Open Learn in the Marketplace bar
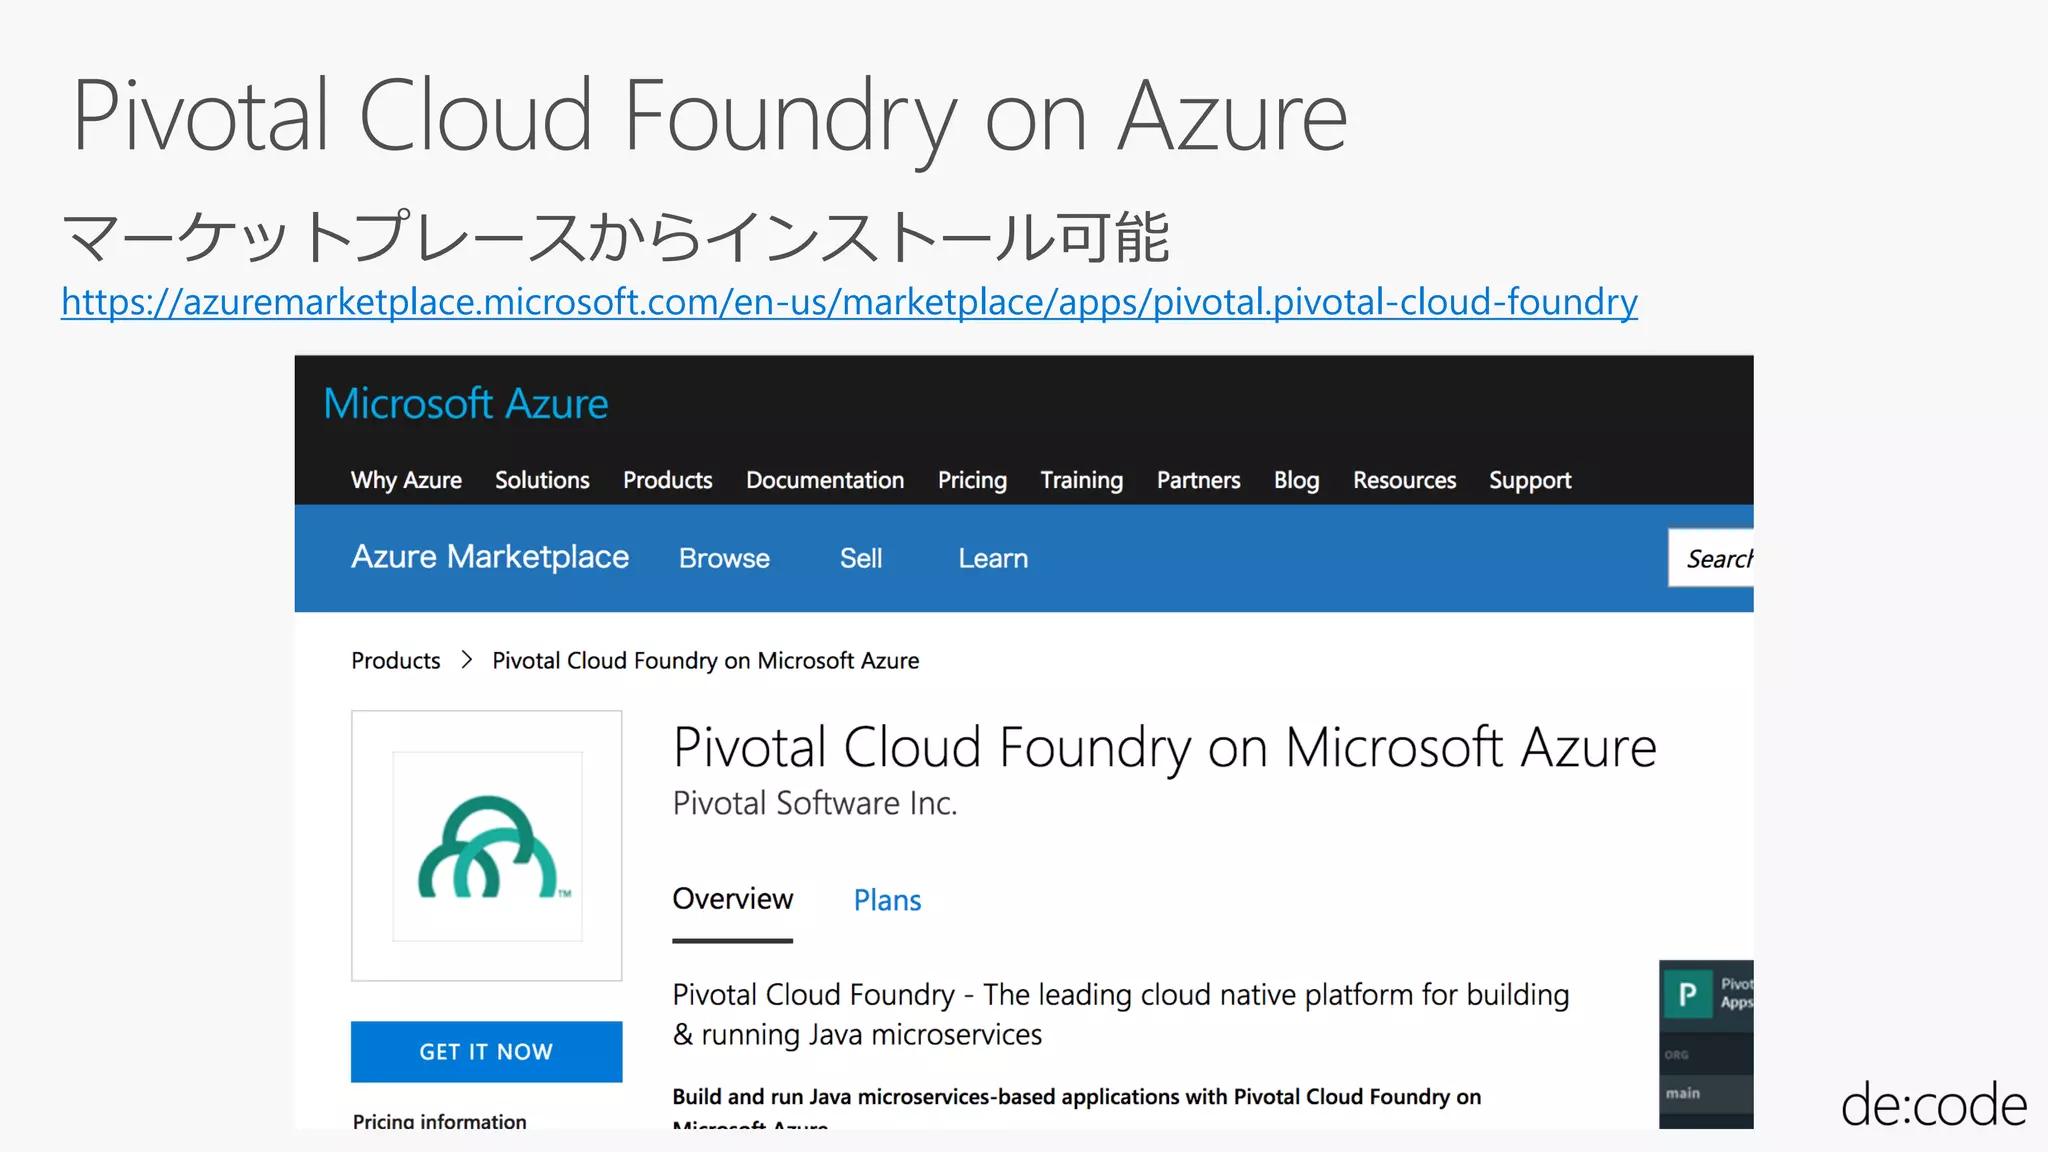 [x=993, y=558]
